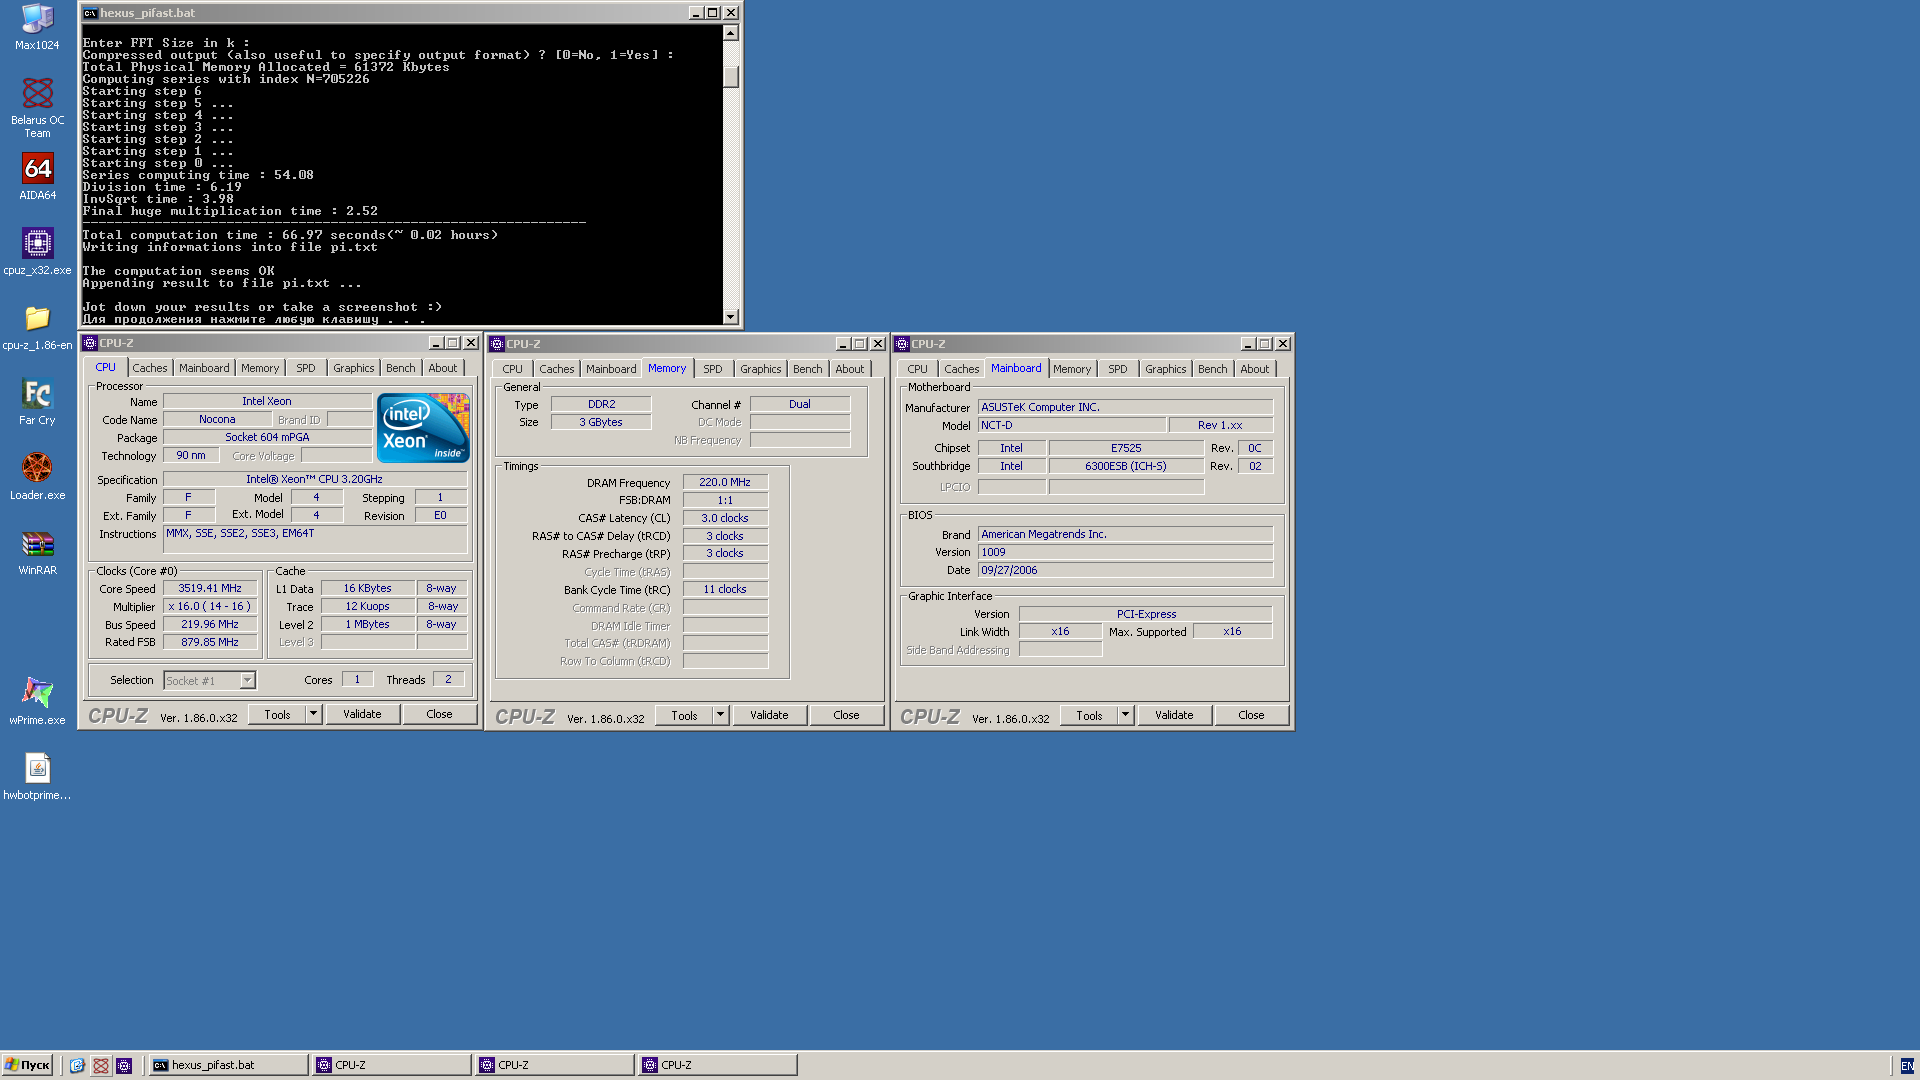Open the Belarus OC Team desktop shortcut
Image resolution: width=1920 pixels, height=1080 pixels.
(x=37, y=109)
